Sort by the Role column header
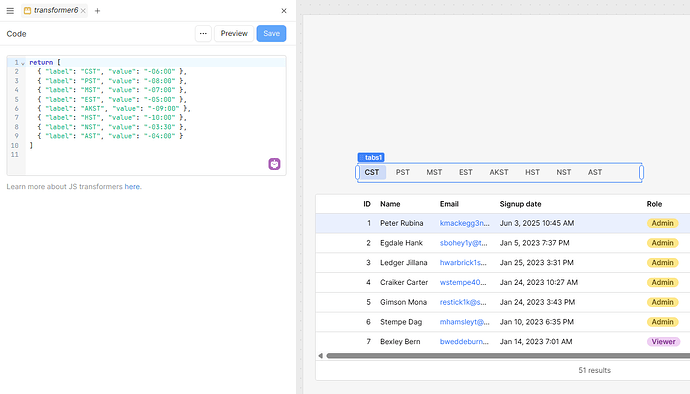 tap(654, 204)
